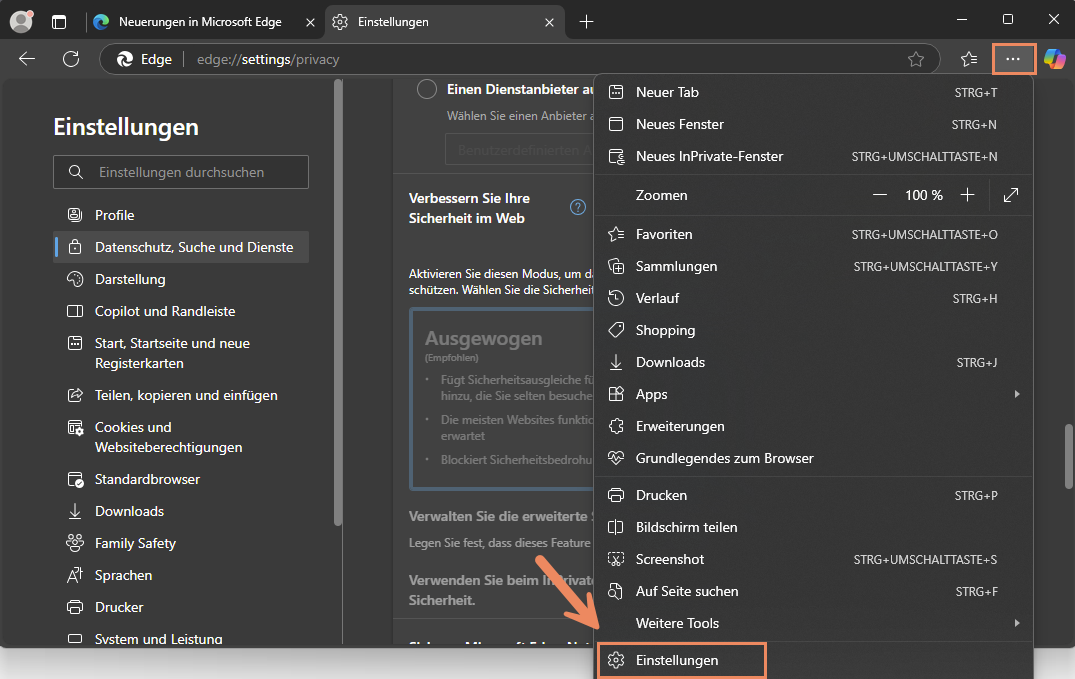
Task: Click the help question-mark icon beside Sicherheit im Web
Action: pos(578,207)
